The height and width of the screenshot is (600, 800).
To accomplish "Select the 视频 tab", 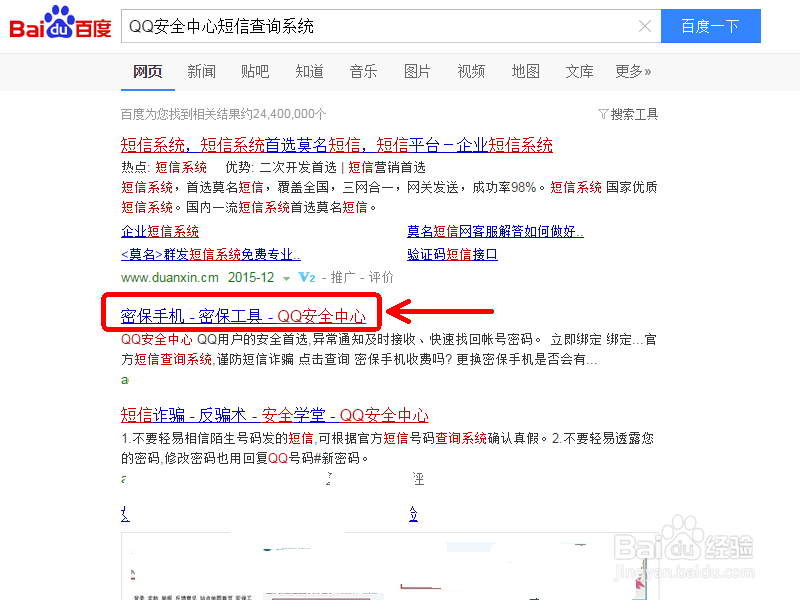I will click(x=470, y=71).
